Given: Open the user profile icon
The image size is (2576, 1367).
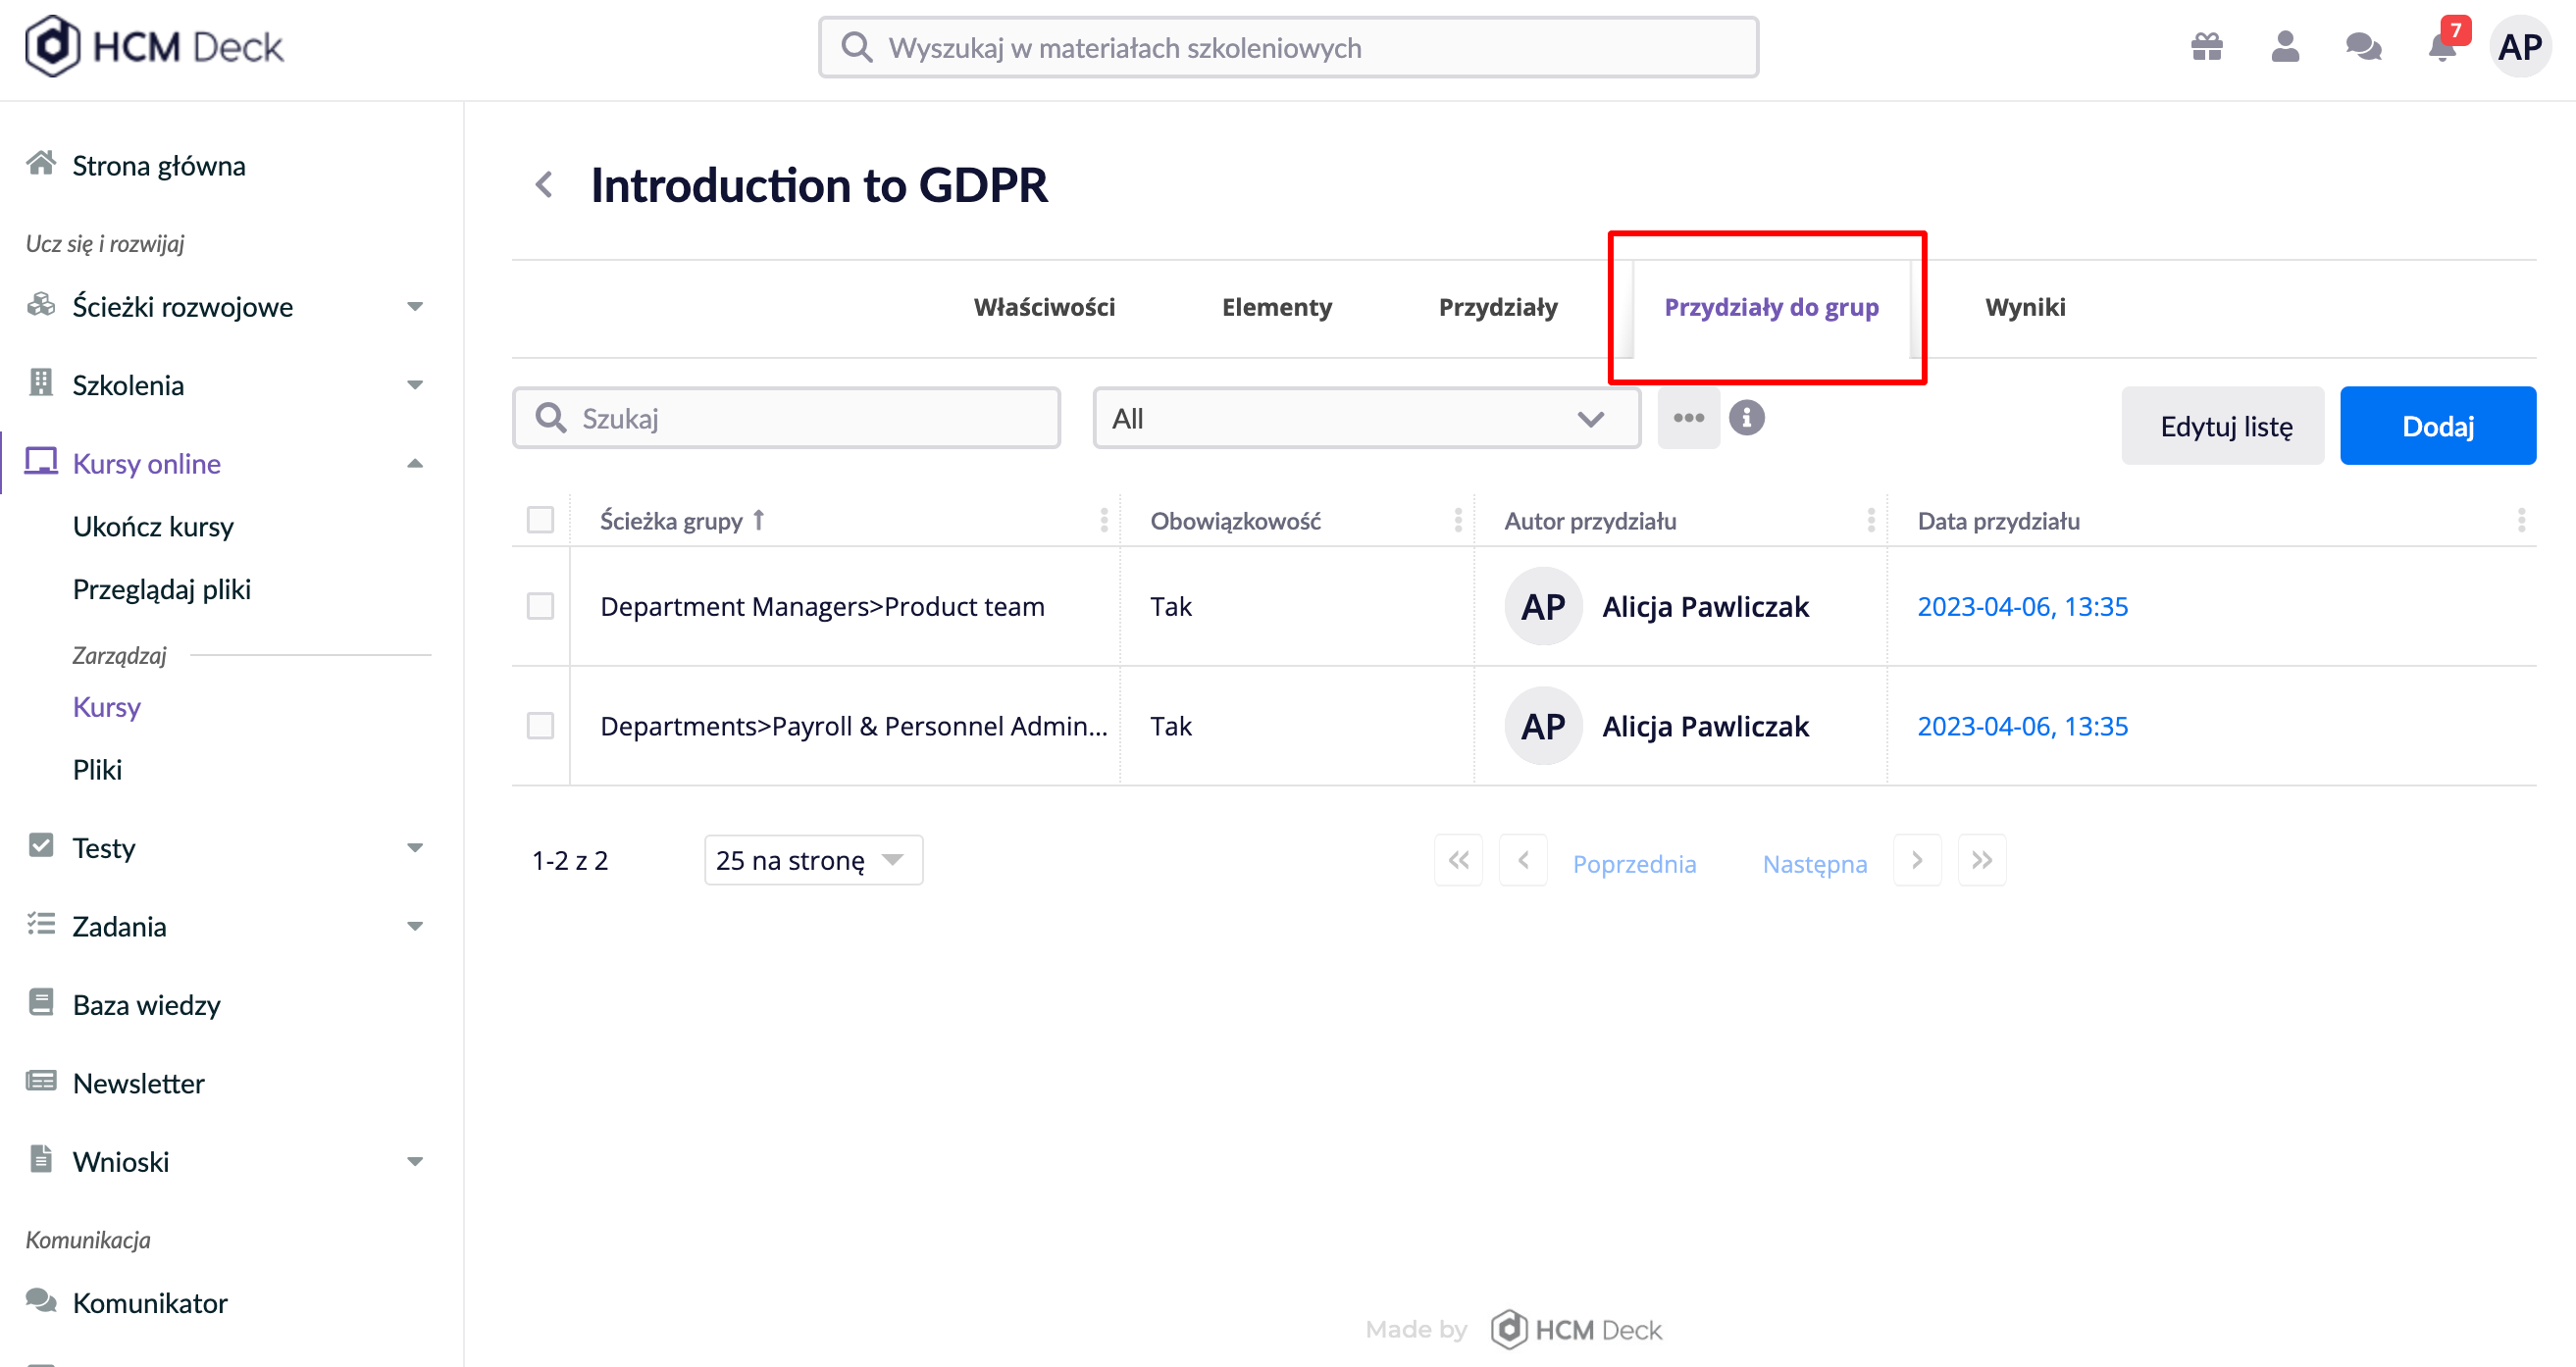Looking at the screenshot, I should 2285,47.
